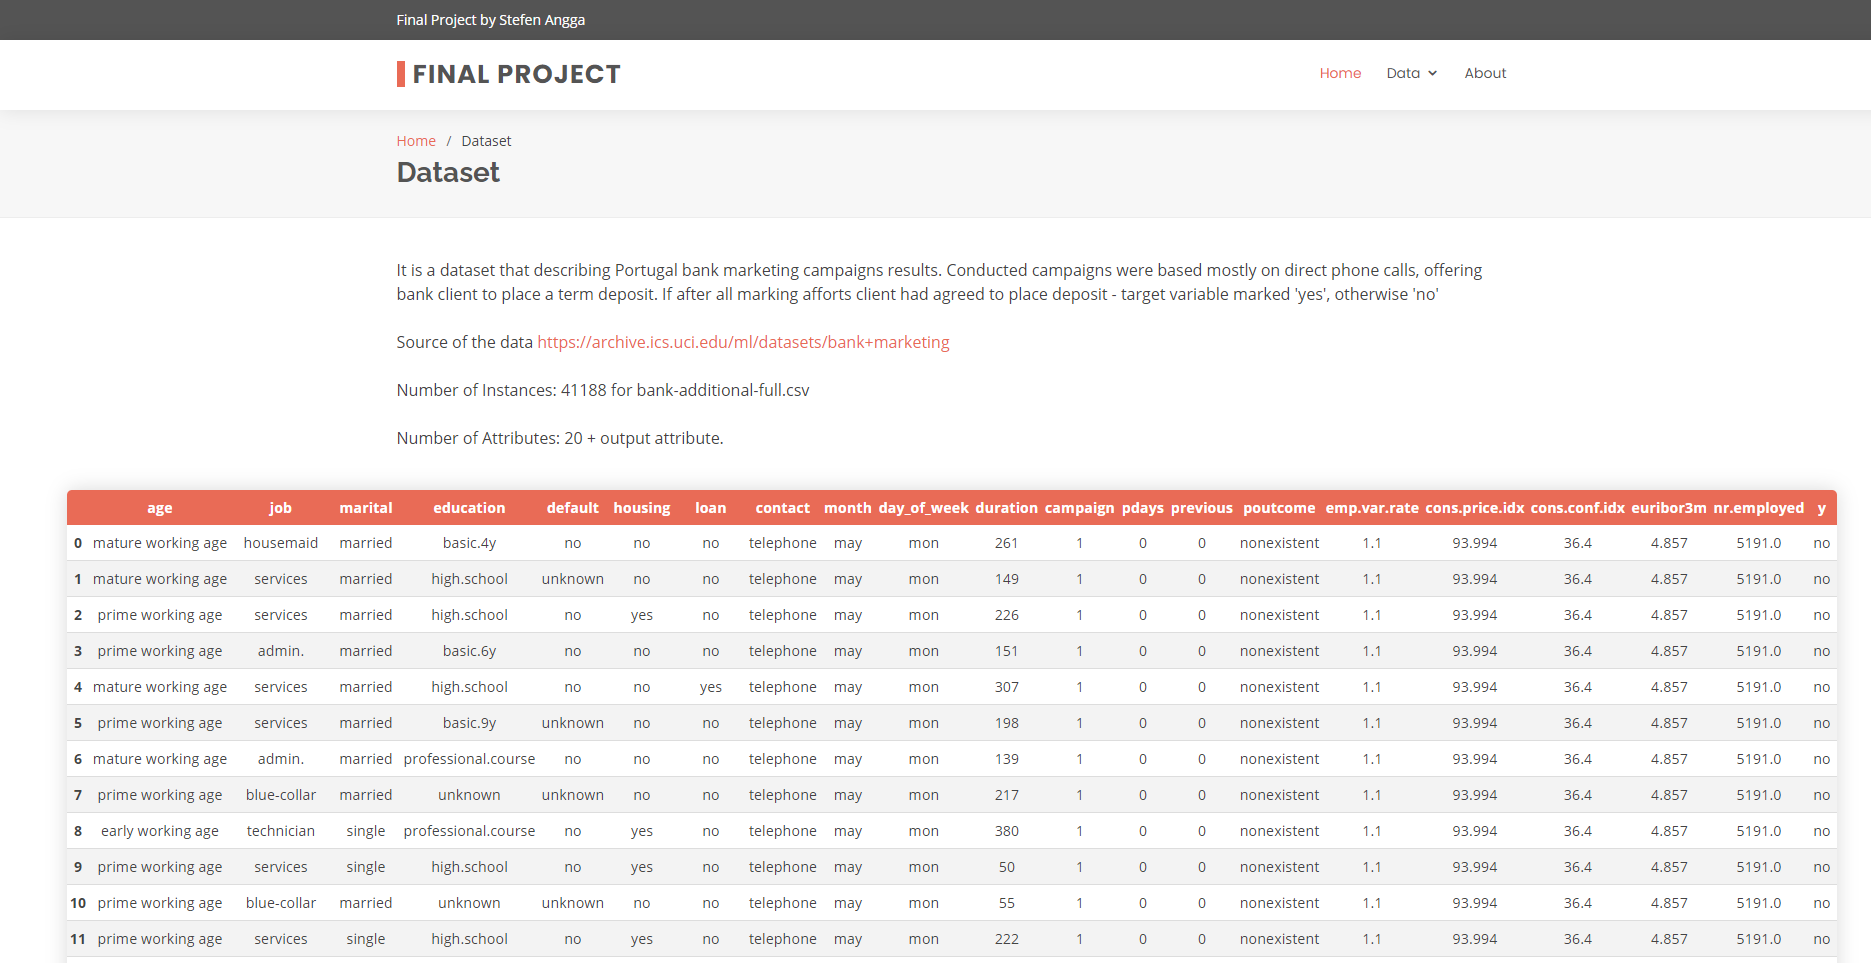This screenshot has width=1871, height=963.
Task: Click the euribor3m column header
Action: pyautogui.click(x=1669, y=507)
